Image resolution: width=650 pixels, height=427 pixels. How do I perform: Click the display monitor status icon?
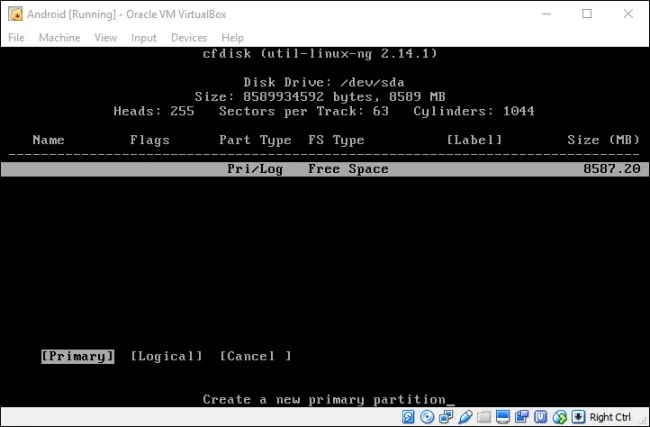(503, 417)
